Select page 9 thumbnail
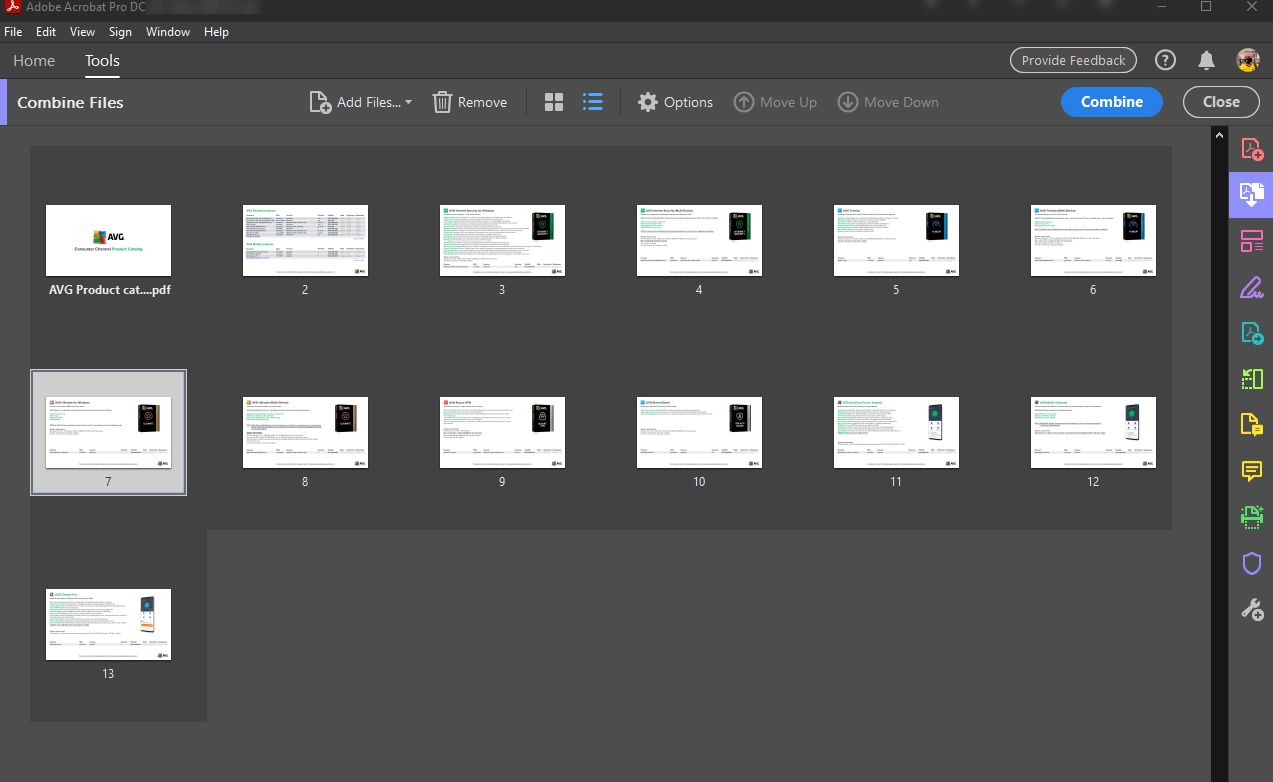The image size is (1273, 782). point(502,432)
